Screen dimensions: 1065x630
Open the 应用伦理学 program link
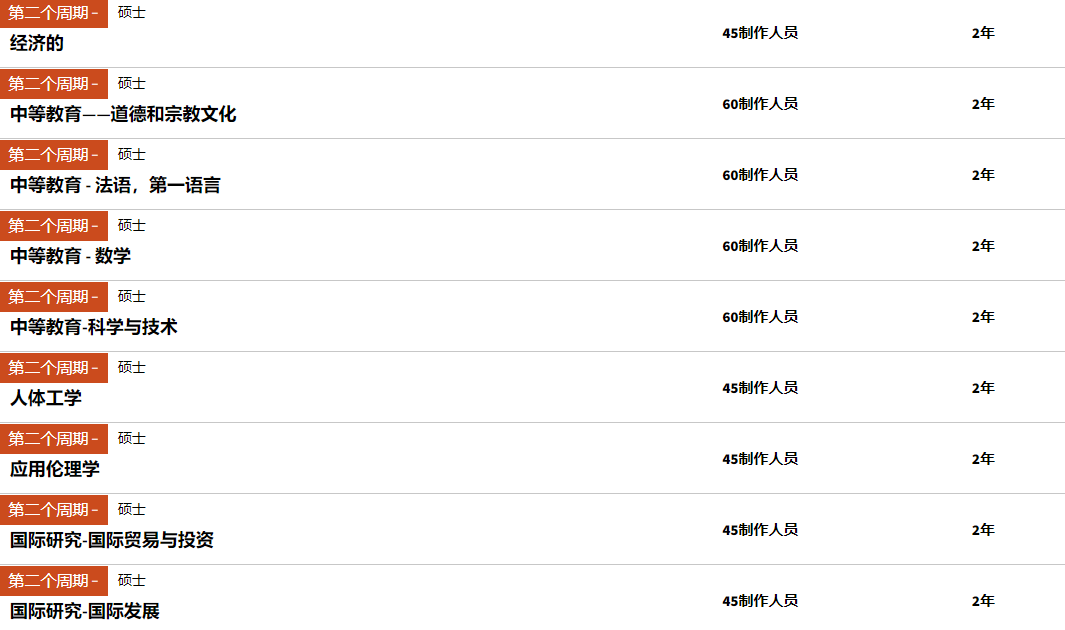(x=54, y=469)
